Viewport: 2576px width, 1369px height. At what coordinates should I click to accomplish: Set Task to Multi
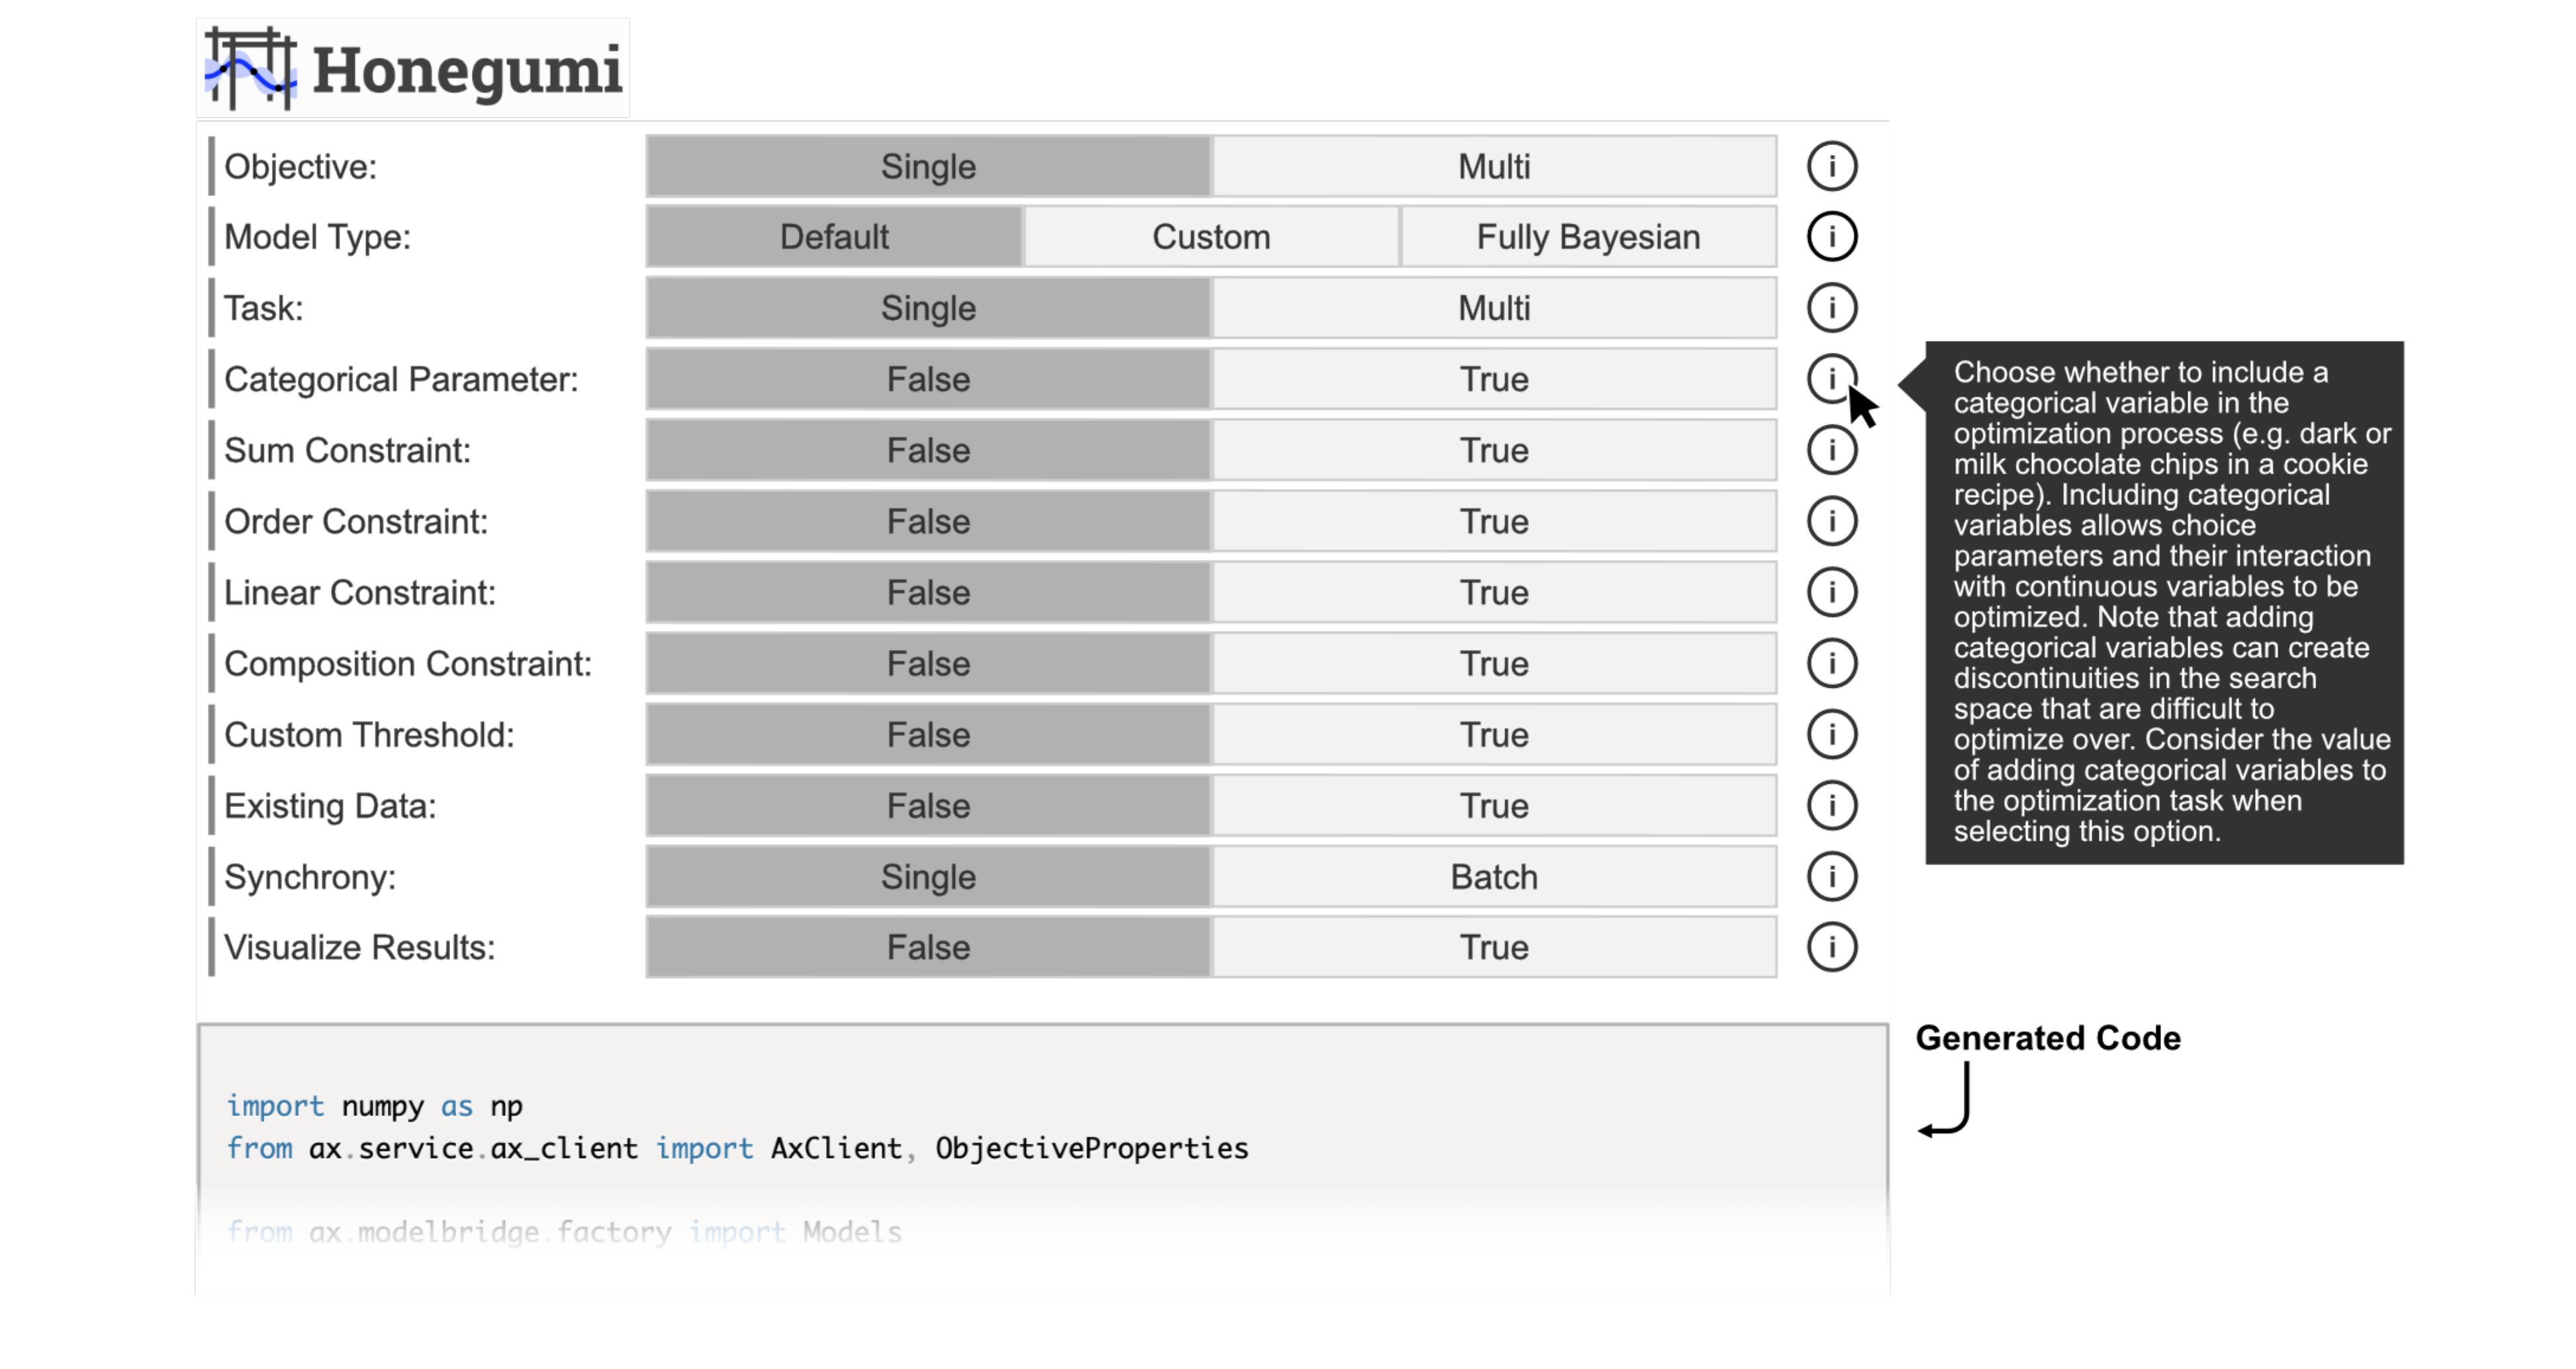point(1494,308)
